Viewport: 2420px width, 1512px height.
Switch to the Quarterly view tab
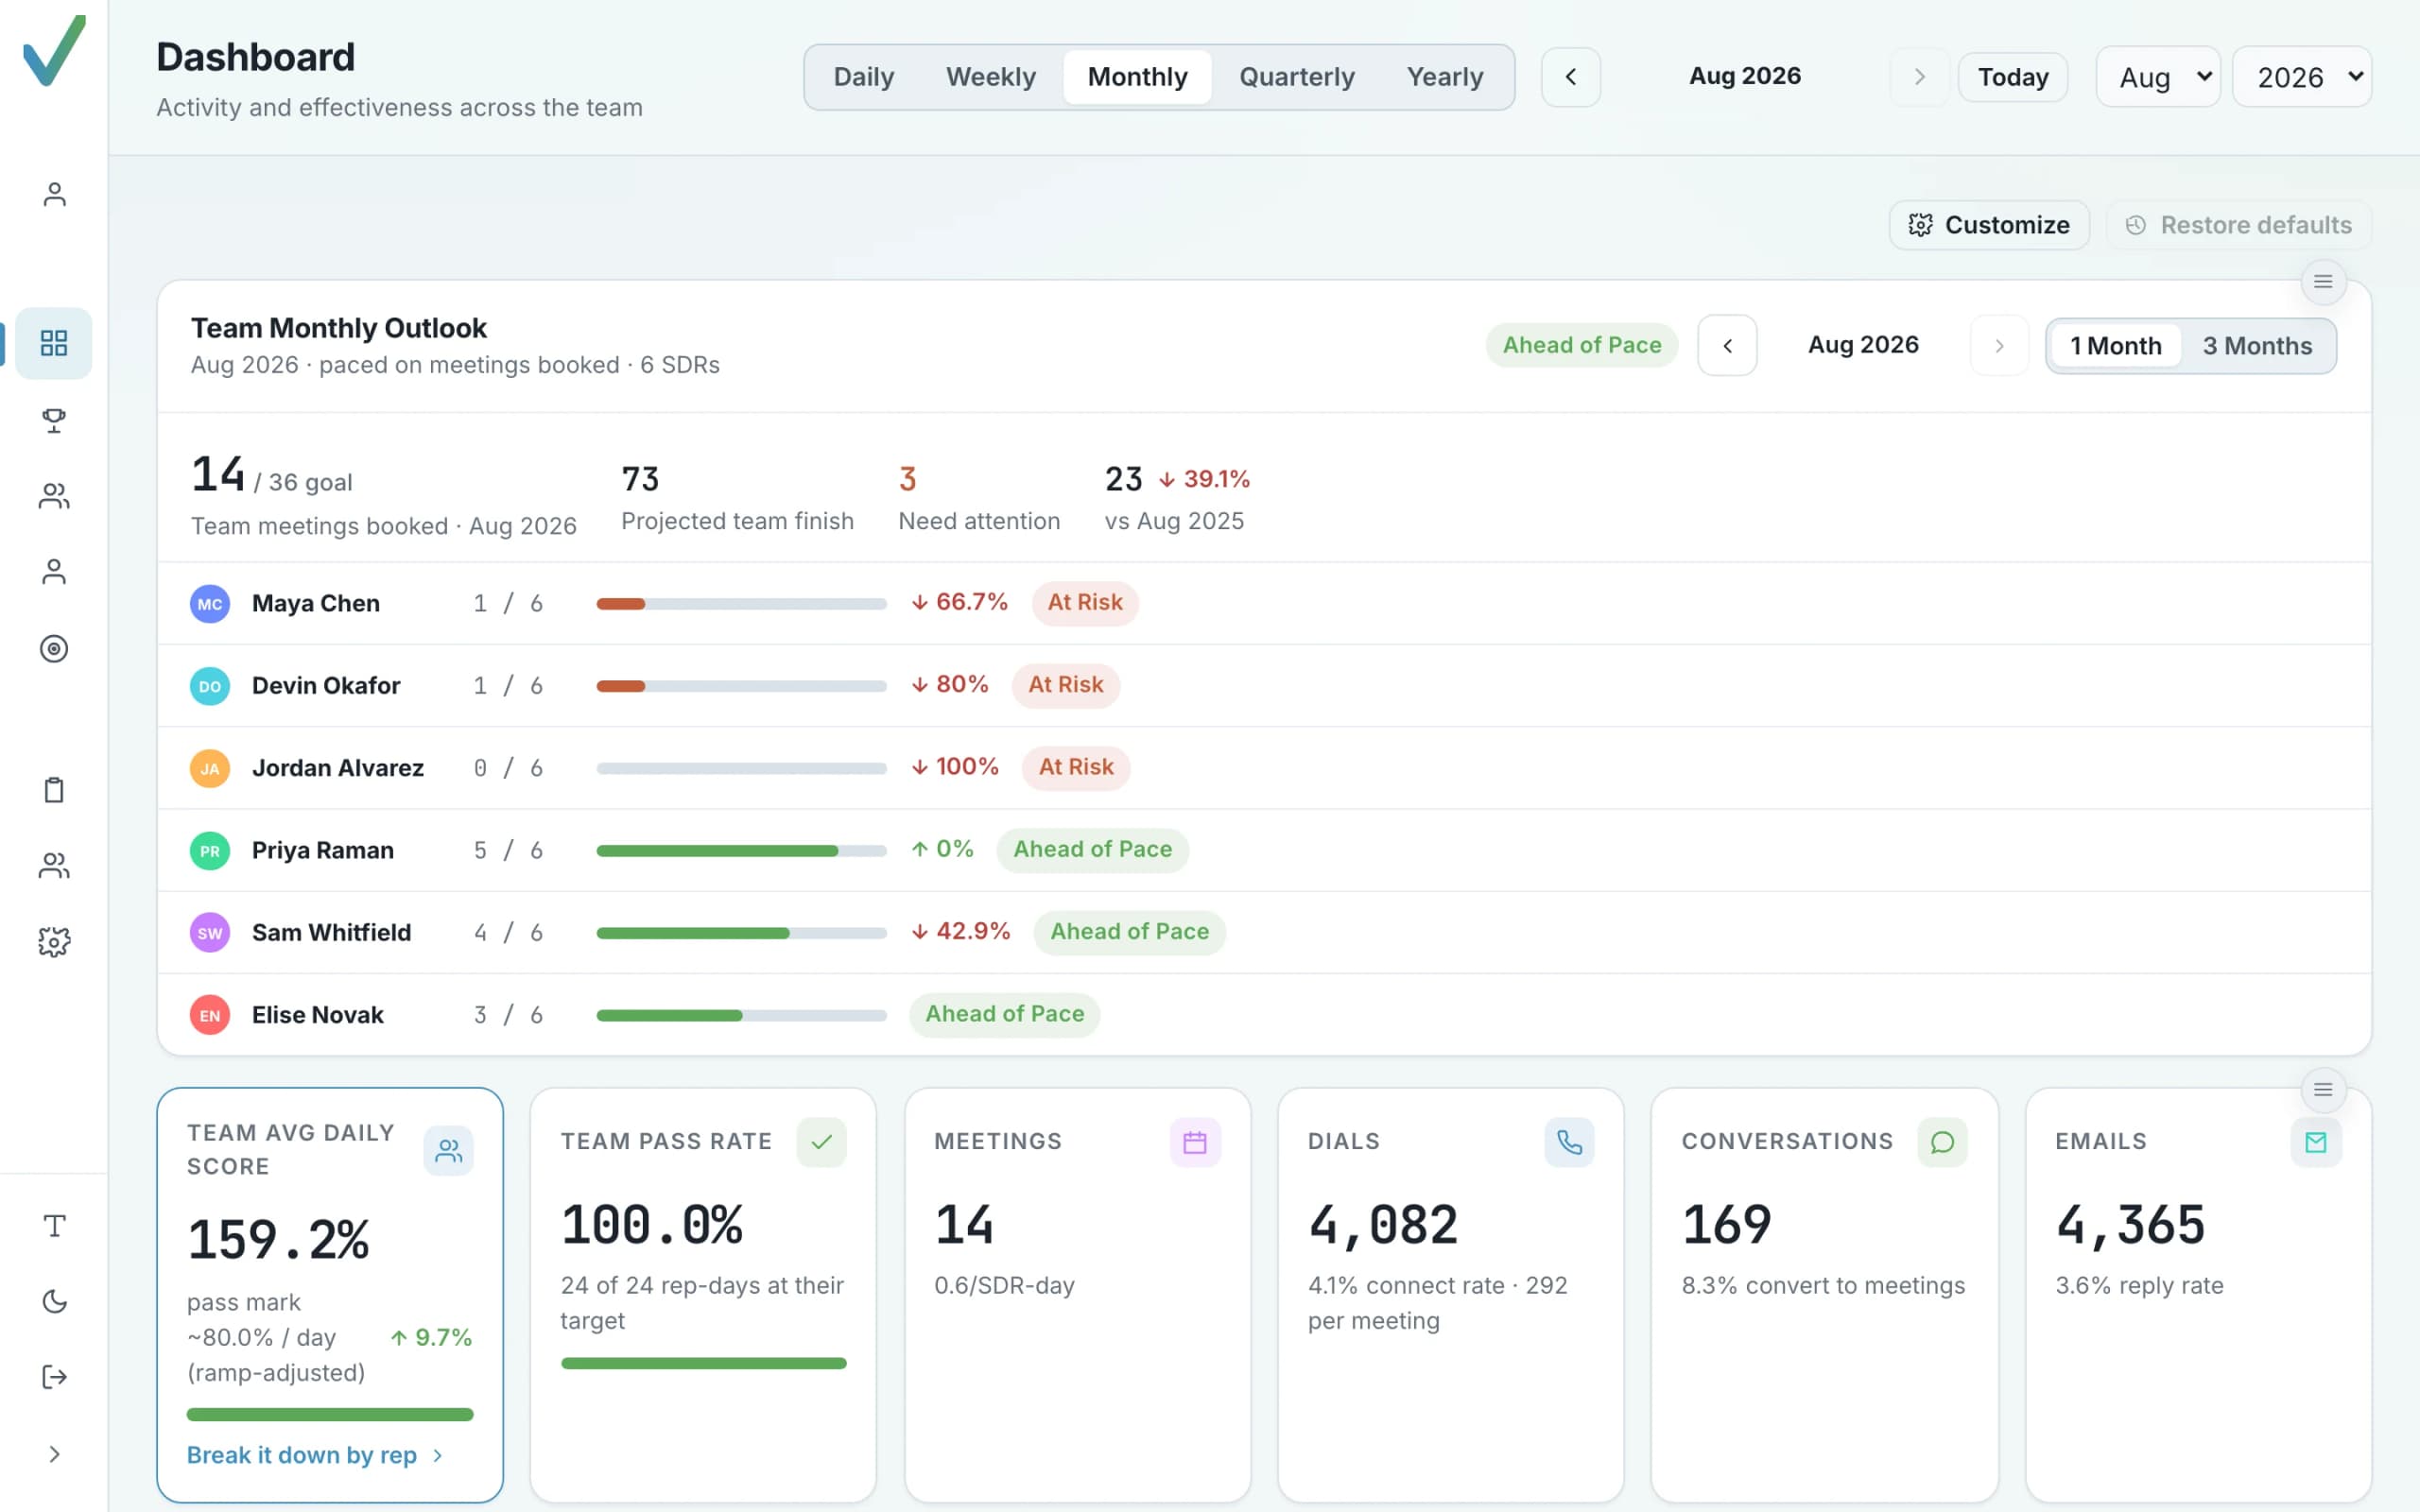pos(1297,77)
